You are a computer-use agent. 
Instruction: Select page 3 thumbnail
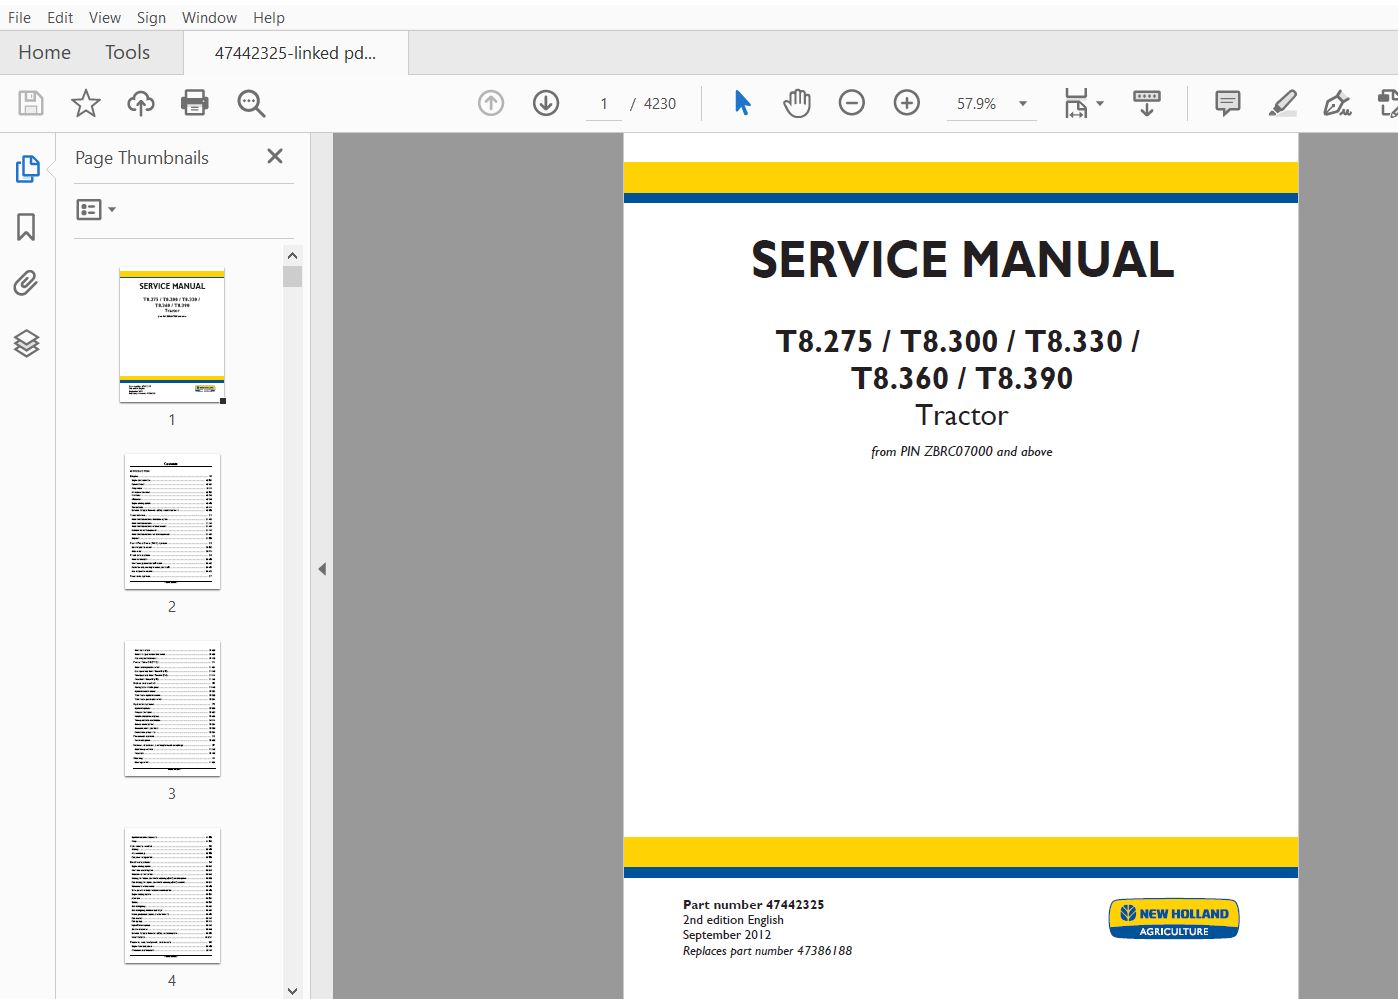point(172,708)
